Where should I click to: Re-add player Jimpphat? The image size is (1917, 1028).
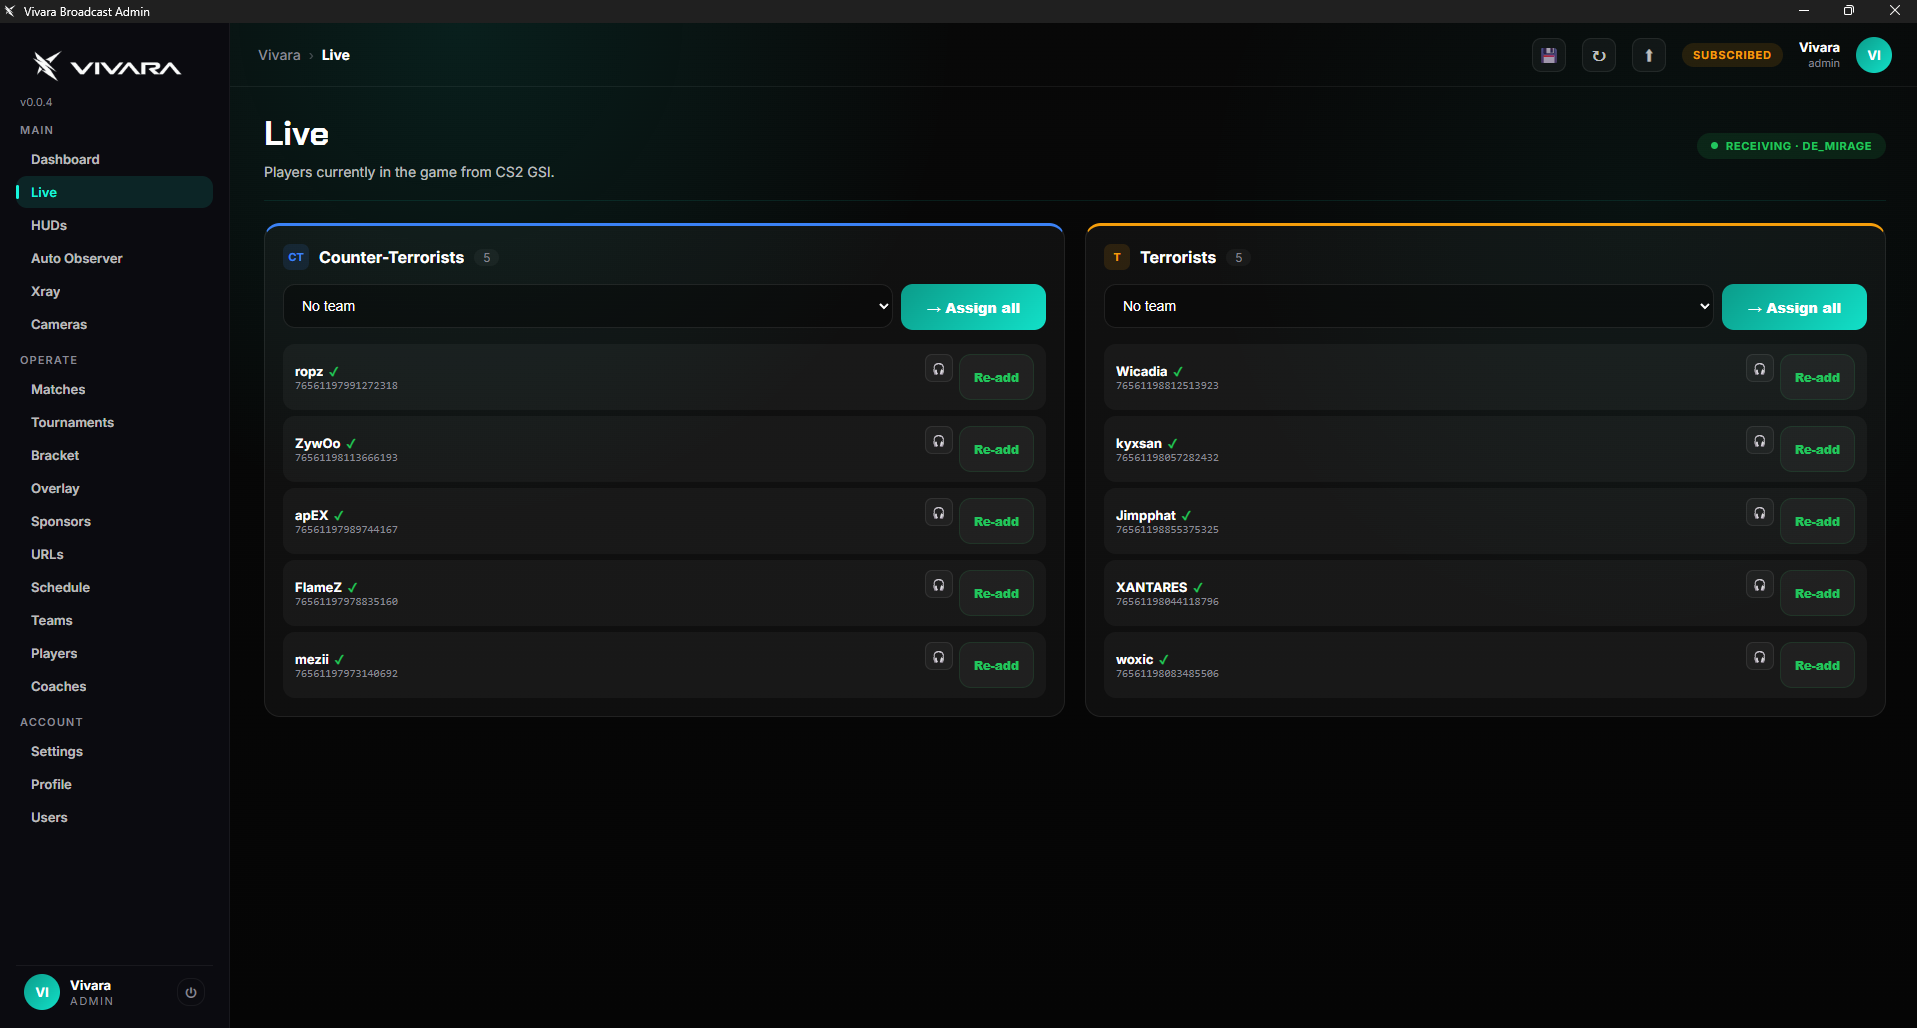[x=1817, y=521]
